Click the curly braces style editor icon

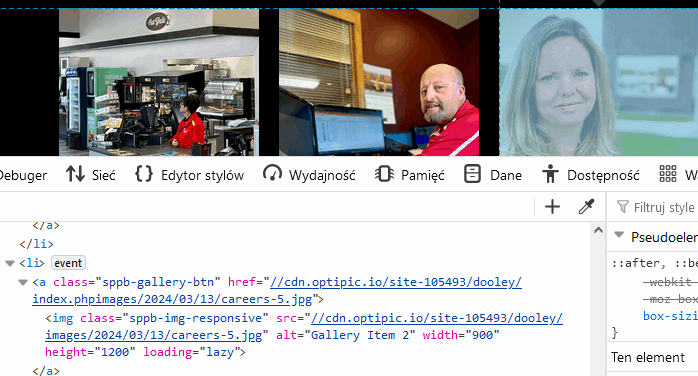click(x=144, y=174)
